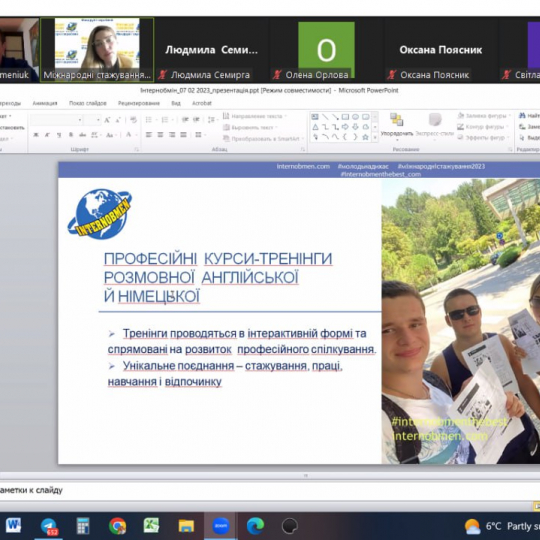Image resolution: width=540 pixels, height=540 pixels.
Task: Open Microsoft Edge from the taskbar
Action: (255, 526)
